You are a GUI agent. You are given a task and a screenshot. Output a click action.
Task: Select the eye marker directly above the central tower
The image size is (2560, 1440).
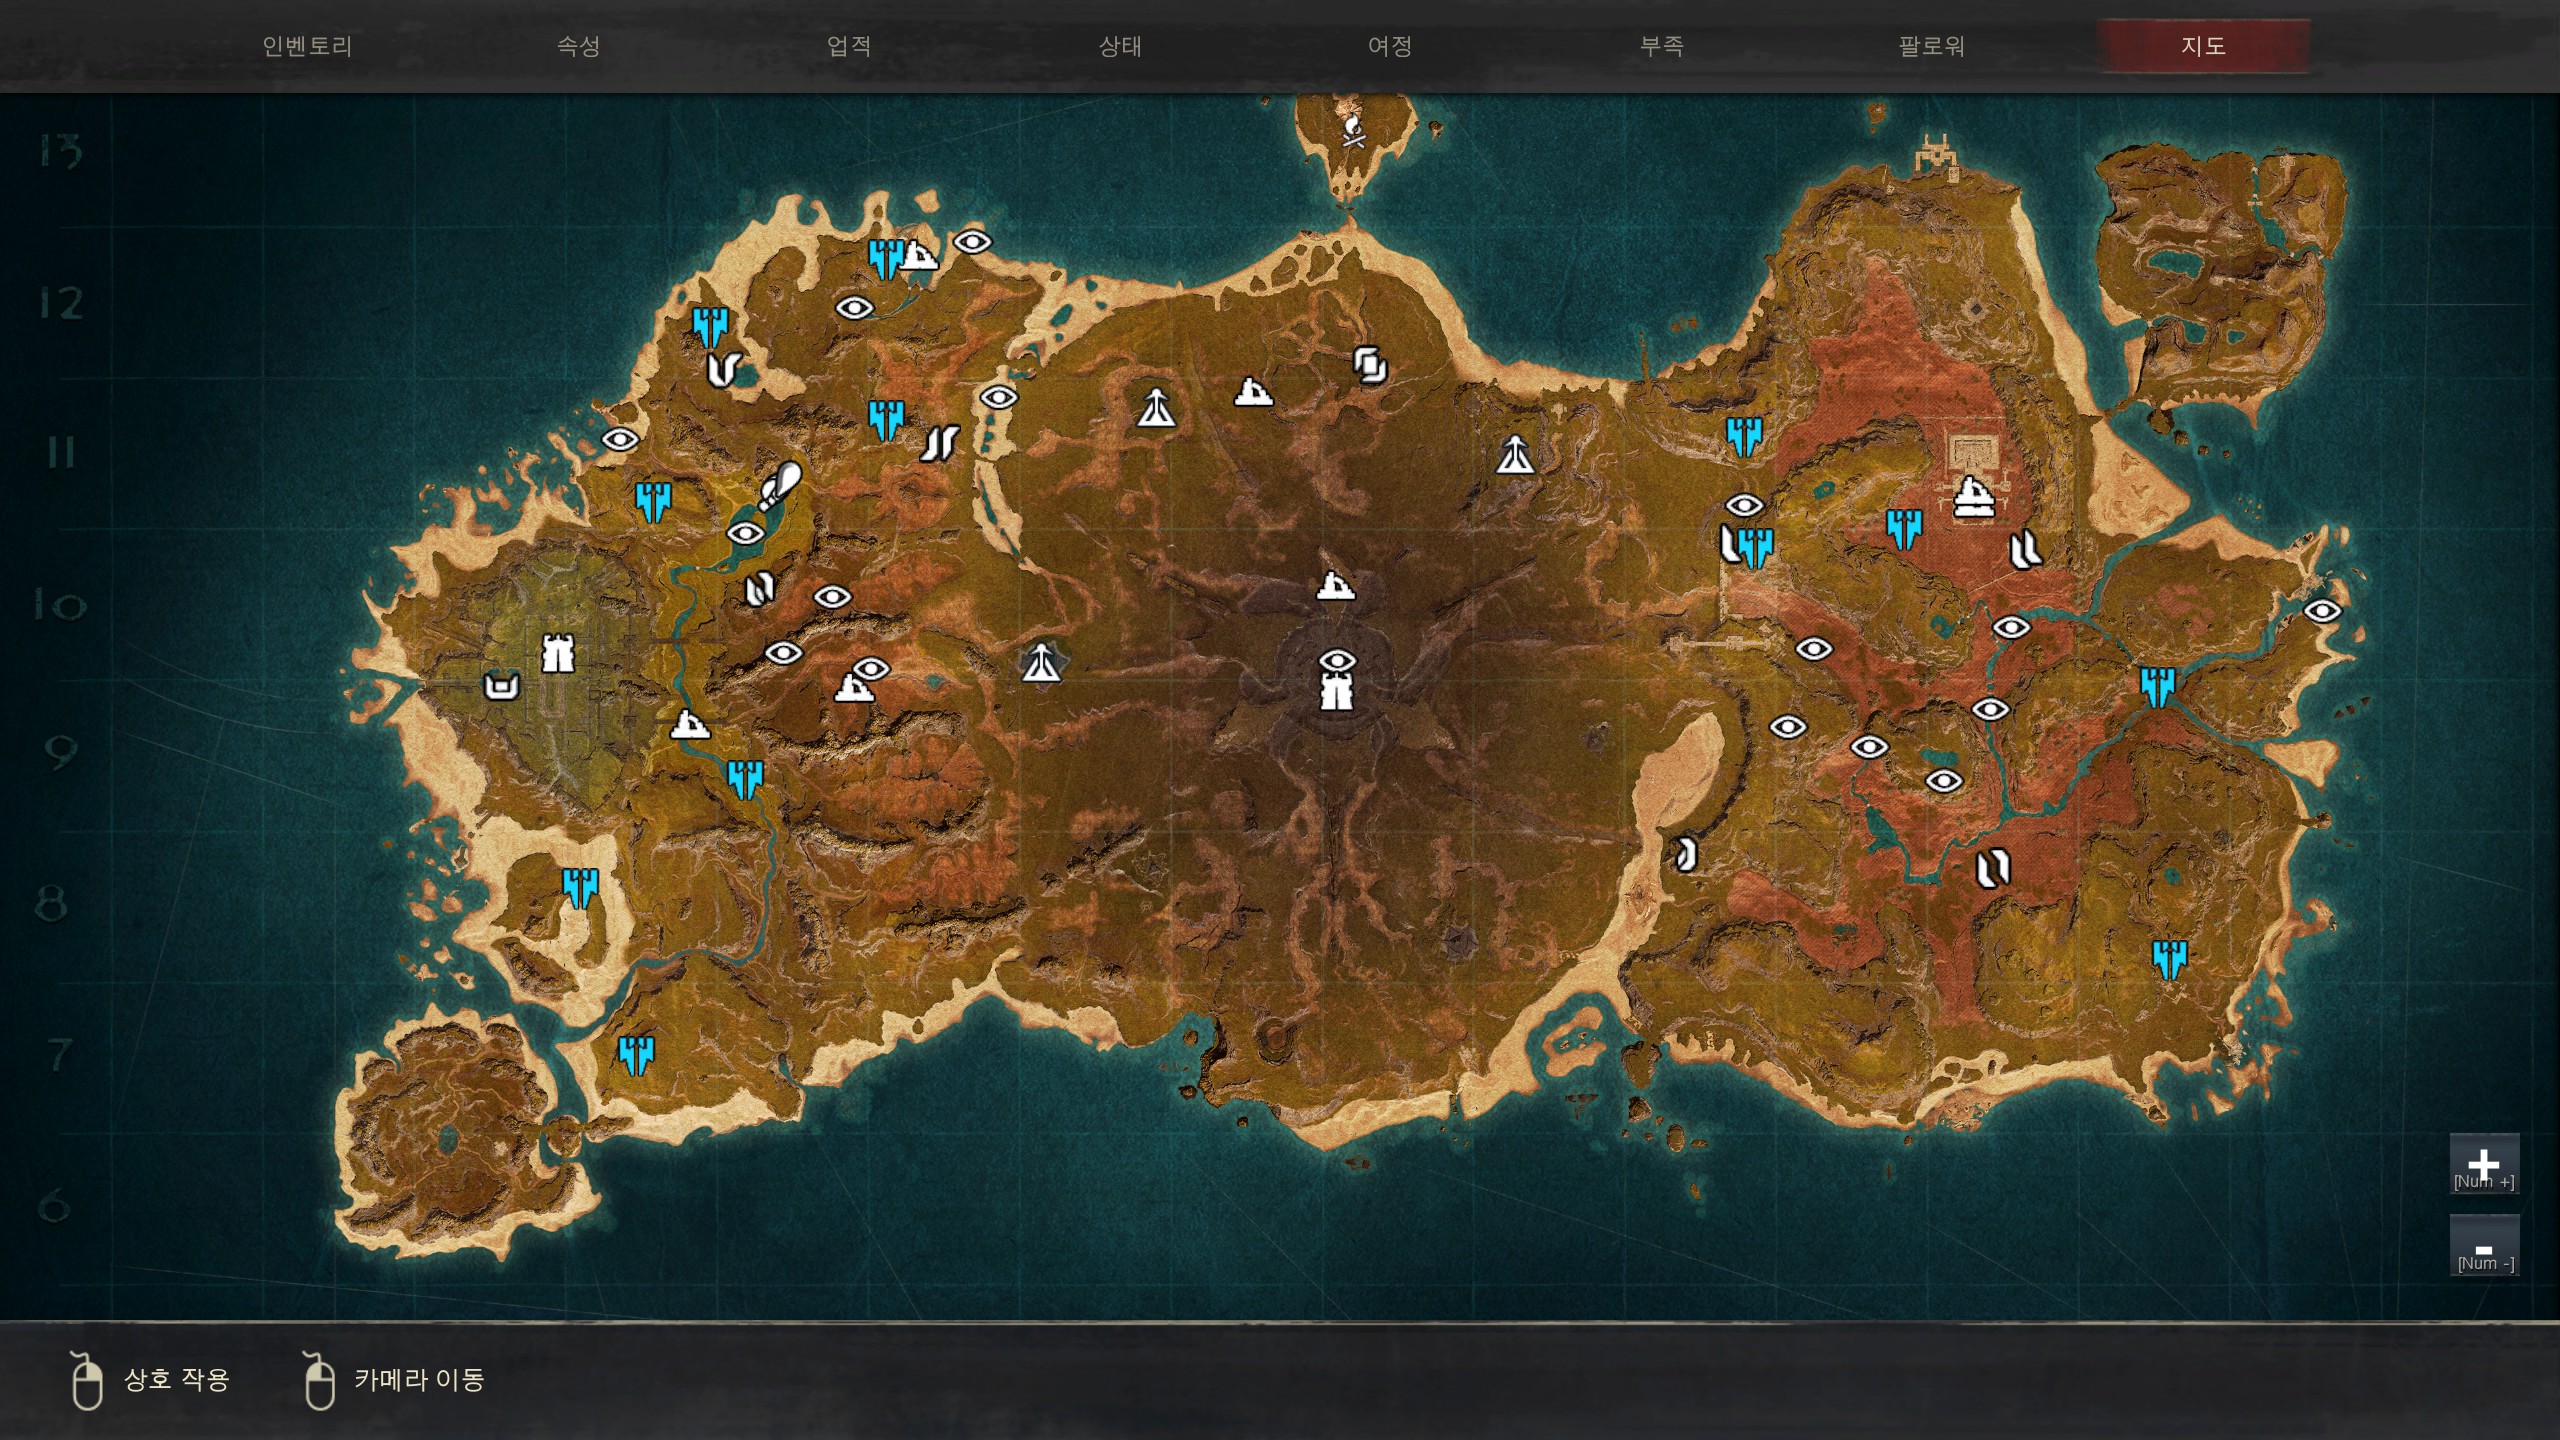click(1337, 660)
